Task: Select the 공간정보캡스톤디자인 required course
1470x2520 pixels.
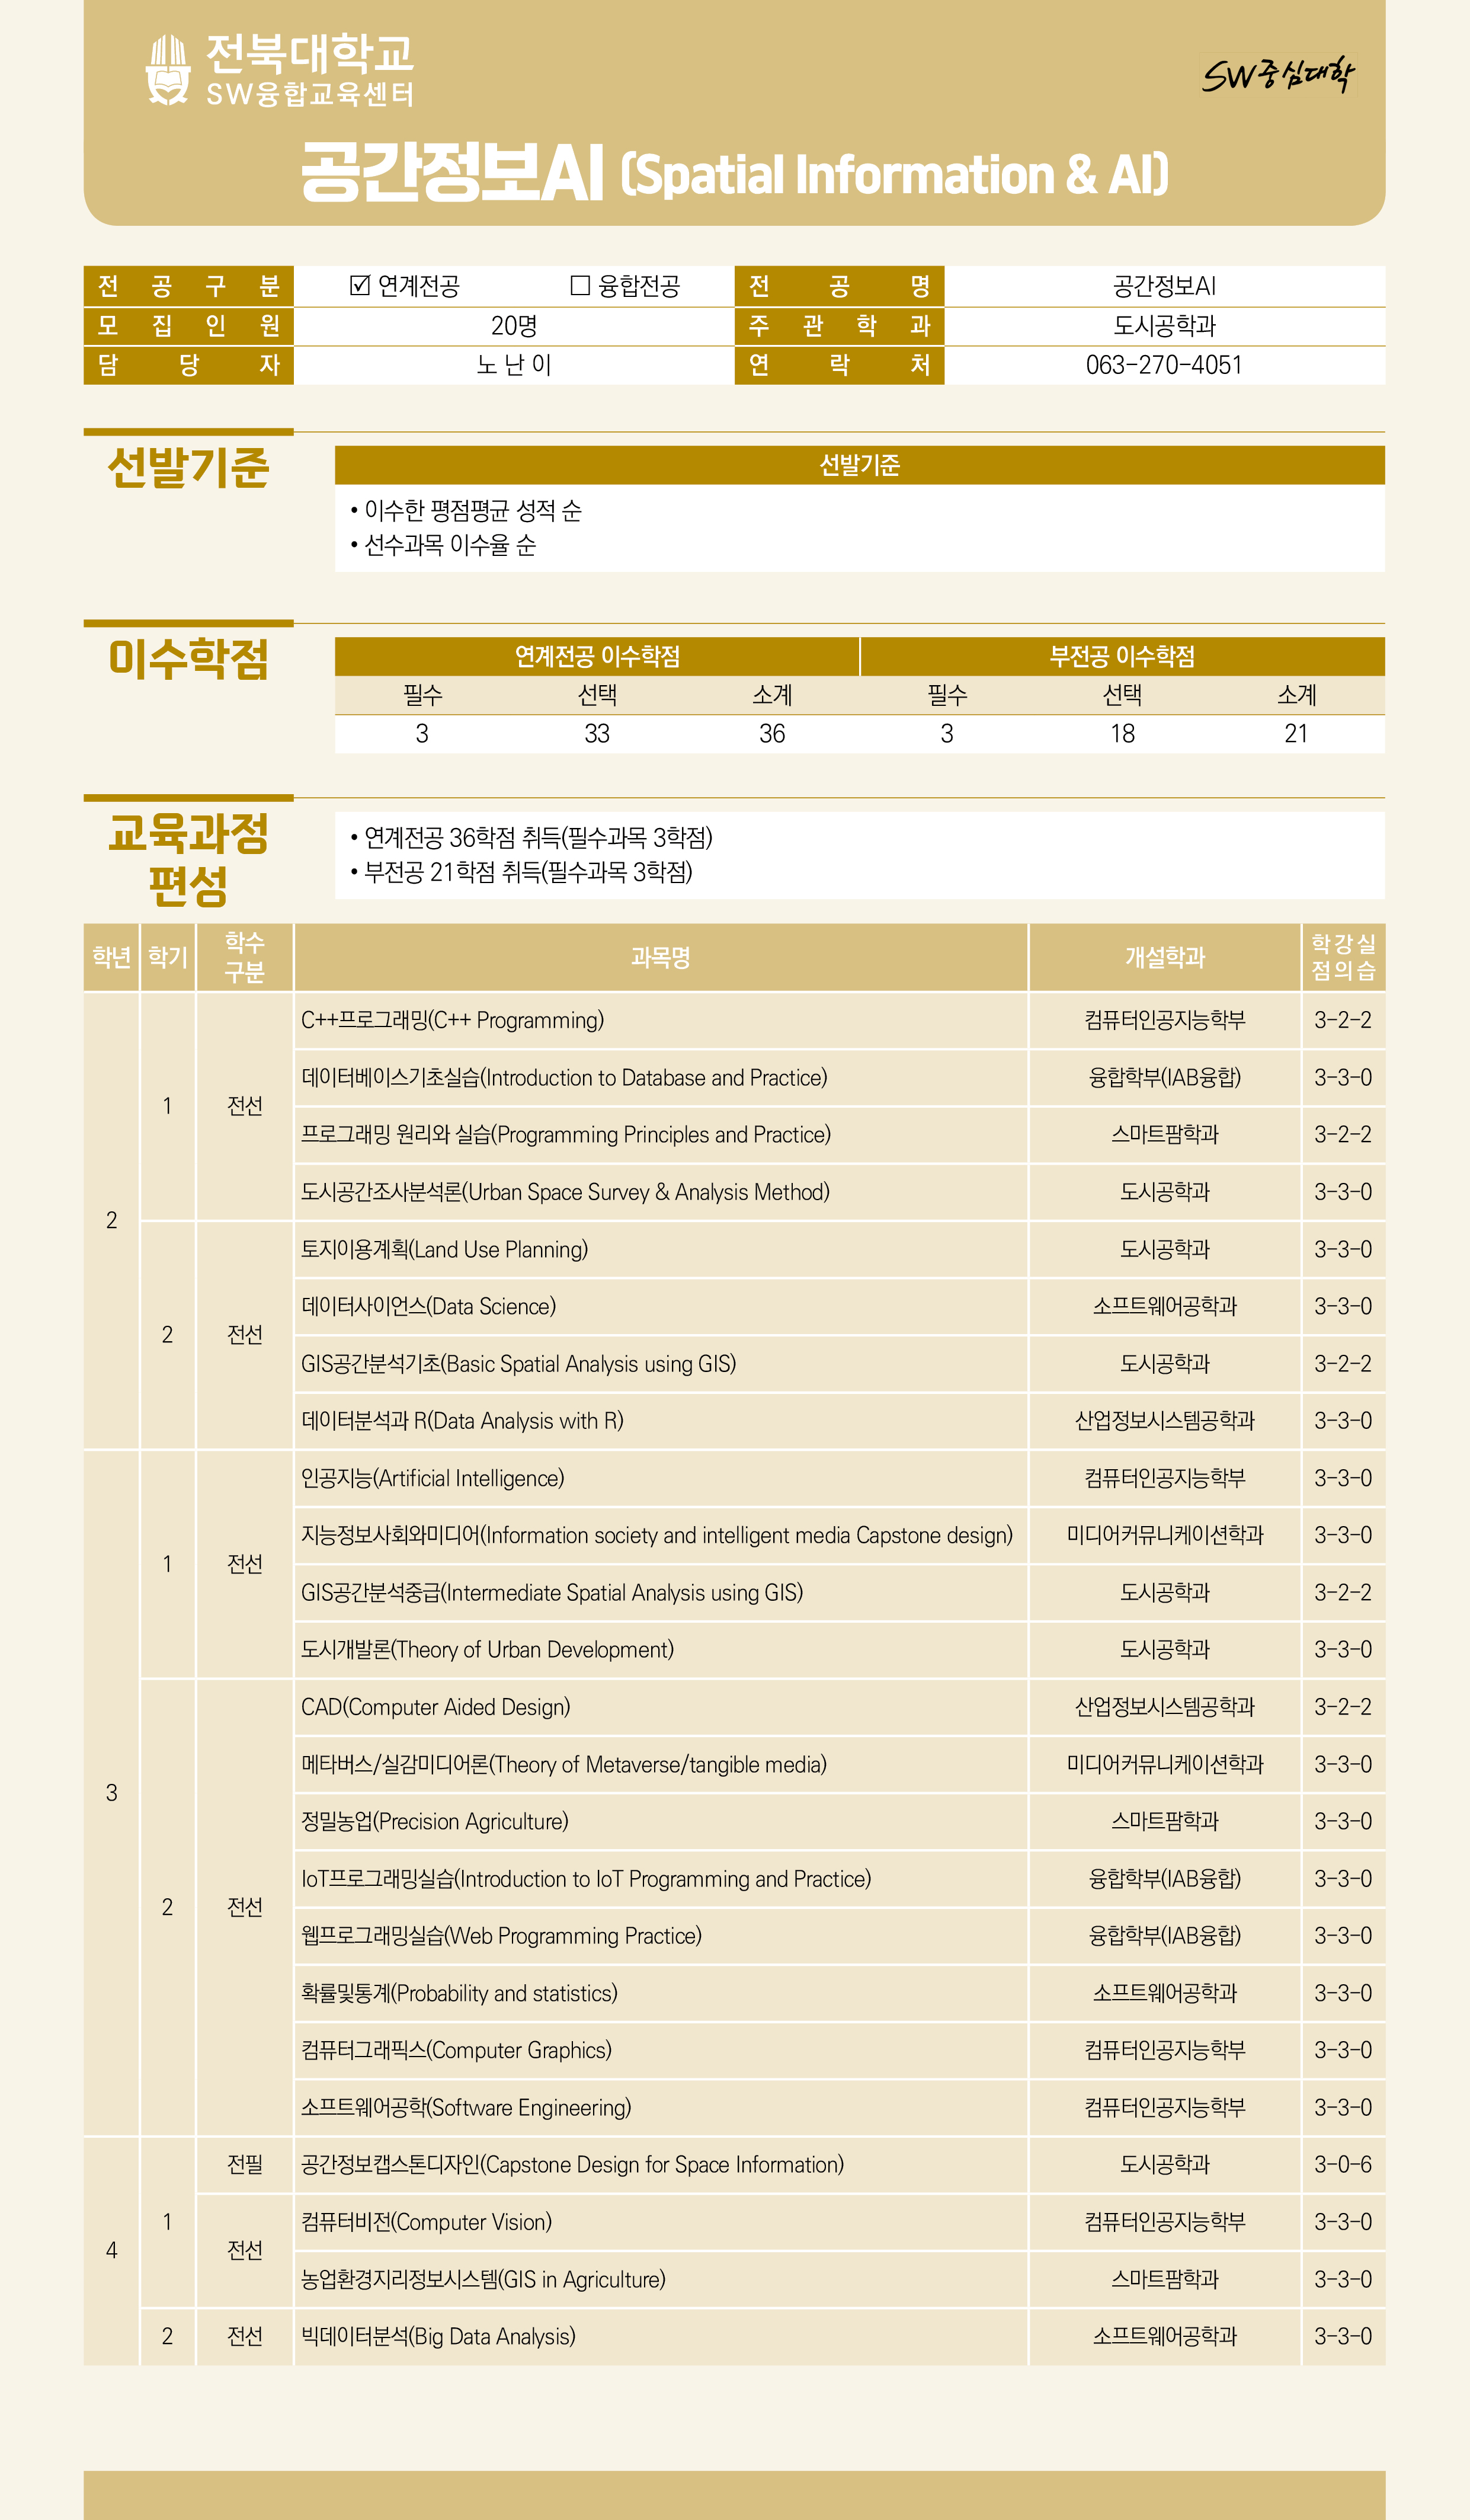Action: pos(572,2165)
